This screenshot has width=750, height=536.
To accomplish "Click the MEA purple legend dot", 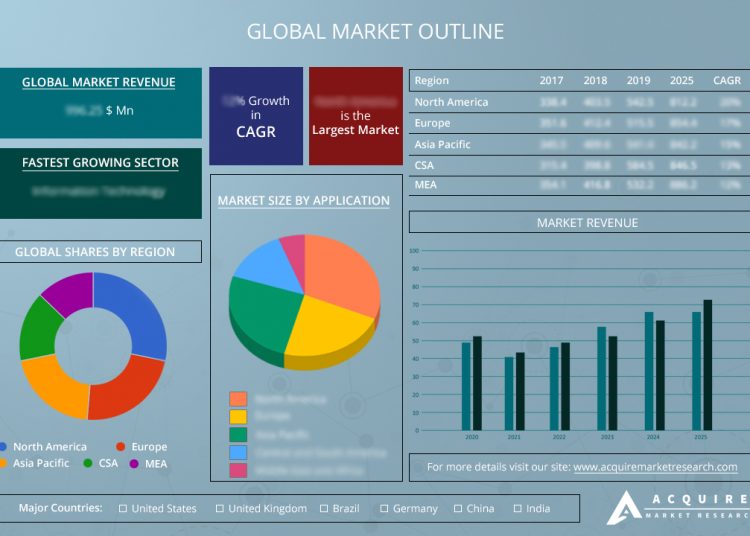I will [133, 463].
